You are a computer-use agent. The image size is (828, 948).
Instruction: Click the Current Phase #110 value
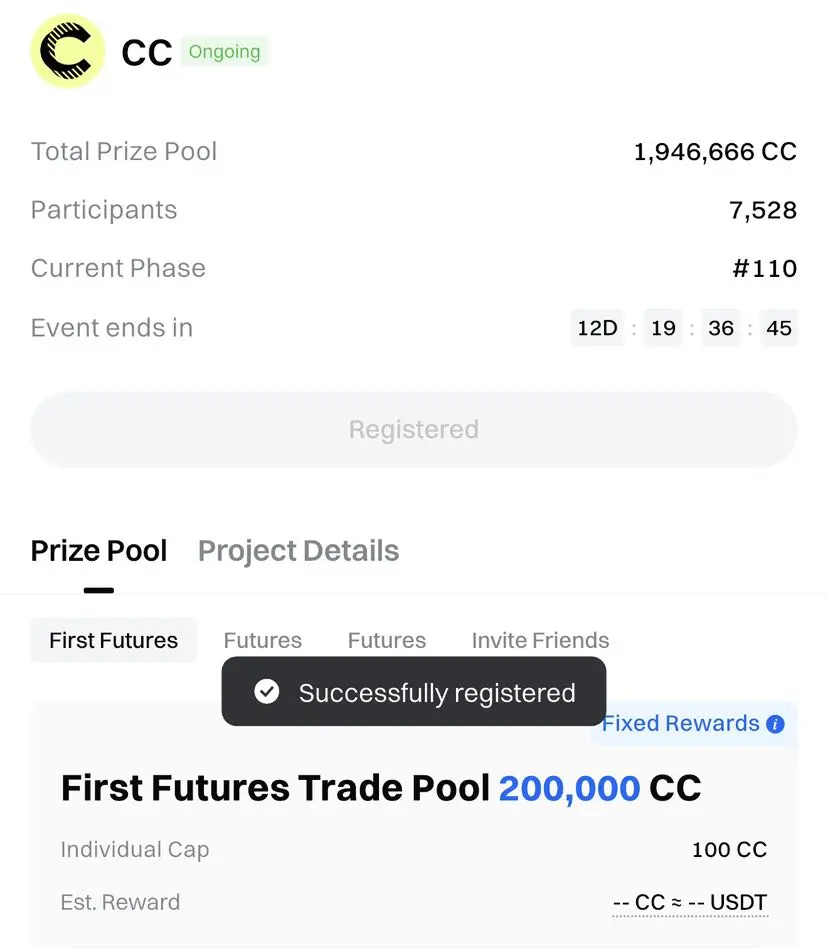click(x=765, y=268)
